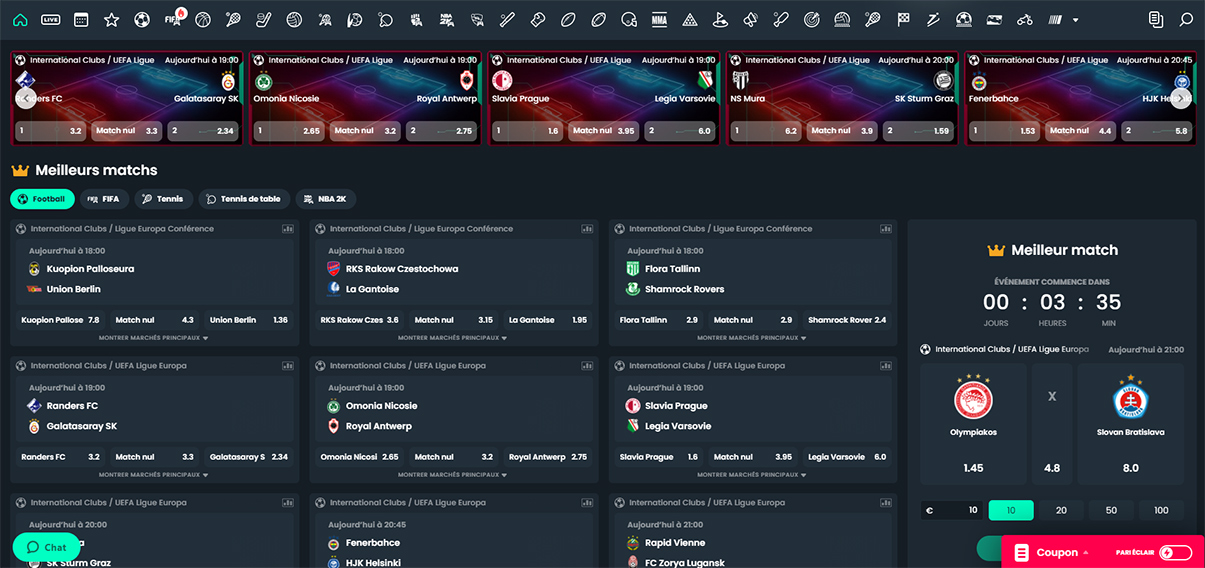Expand more sports dropdown arrow in top bar
1205x568 pixels.
pos(1075,20)
